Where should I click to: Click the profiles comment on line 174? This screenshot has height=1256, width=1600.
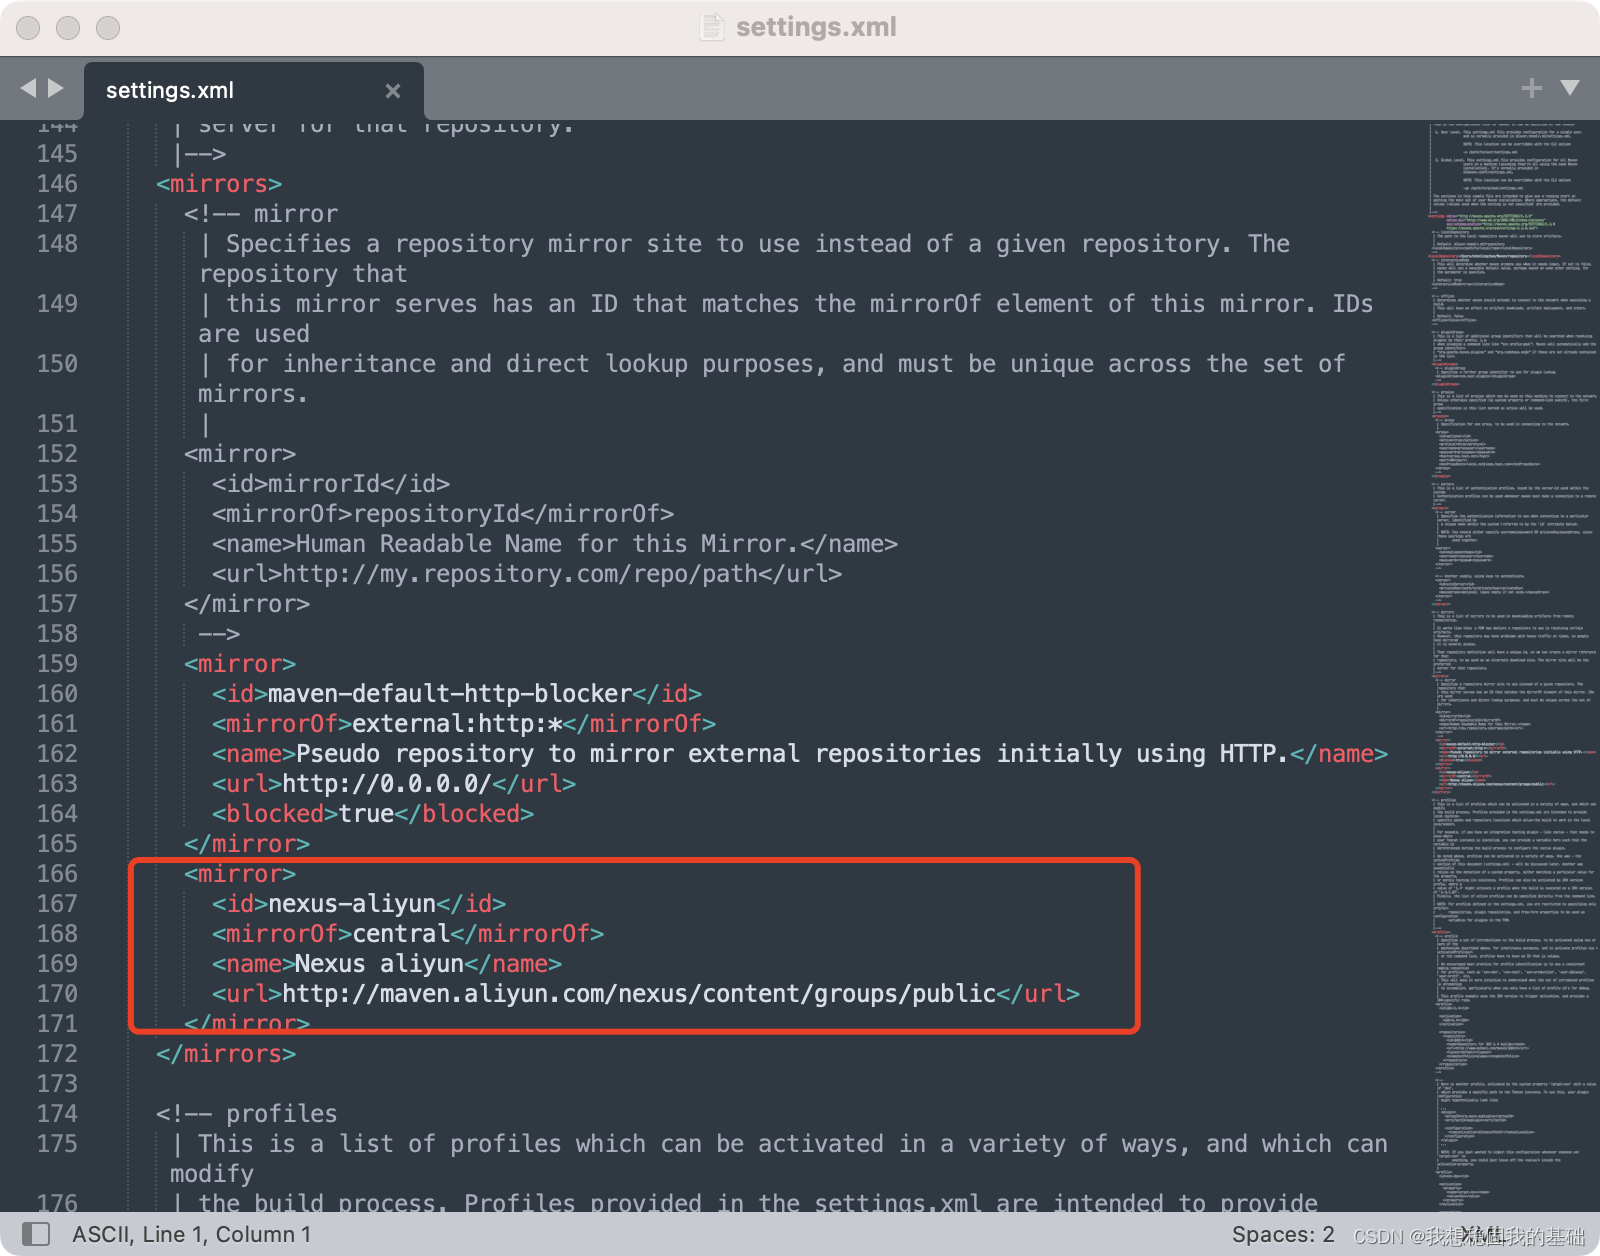coord(247,1114)
